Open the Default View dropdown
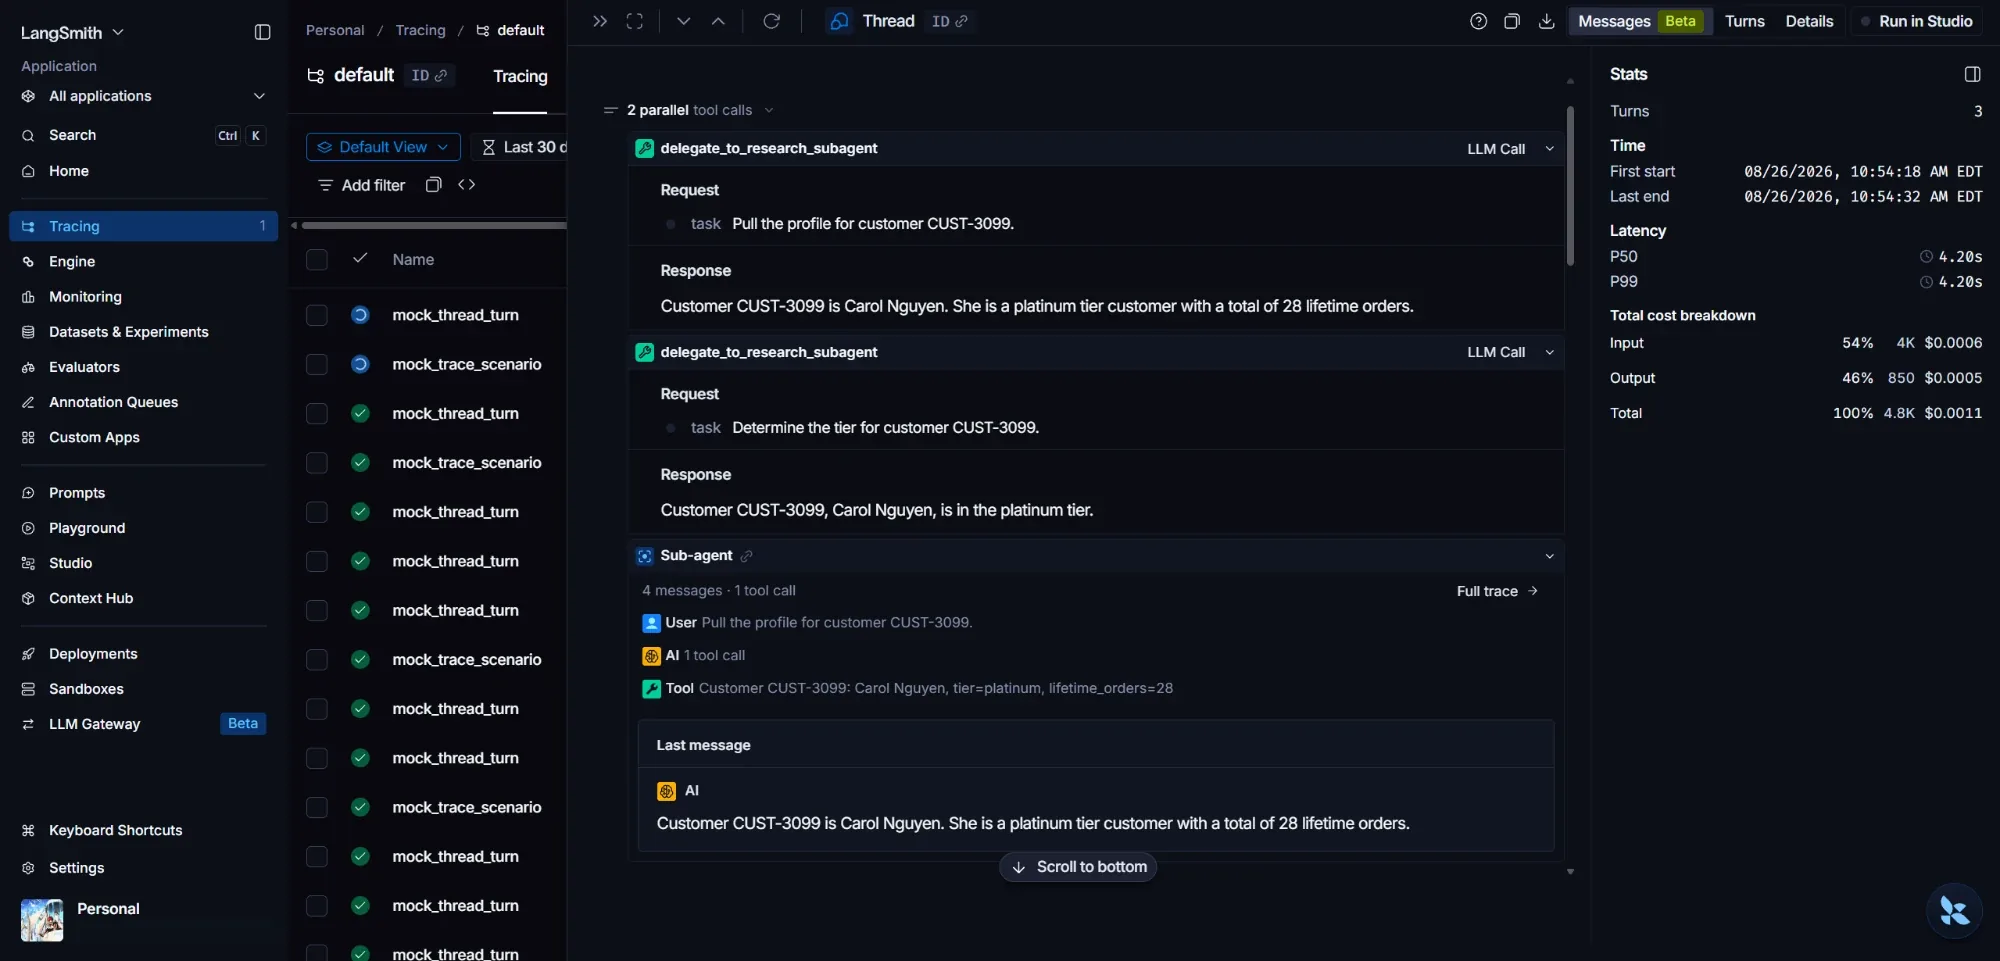 383,147
